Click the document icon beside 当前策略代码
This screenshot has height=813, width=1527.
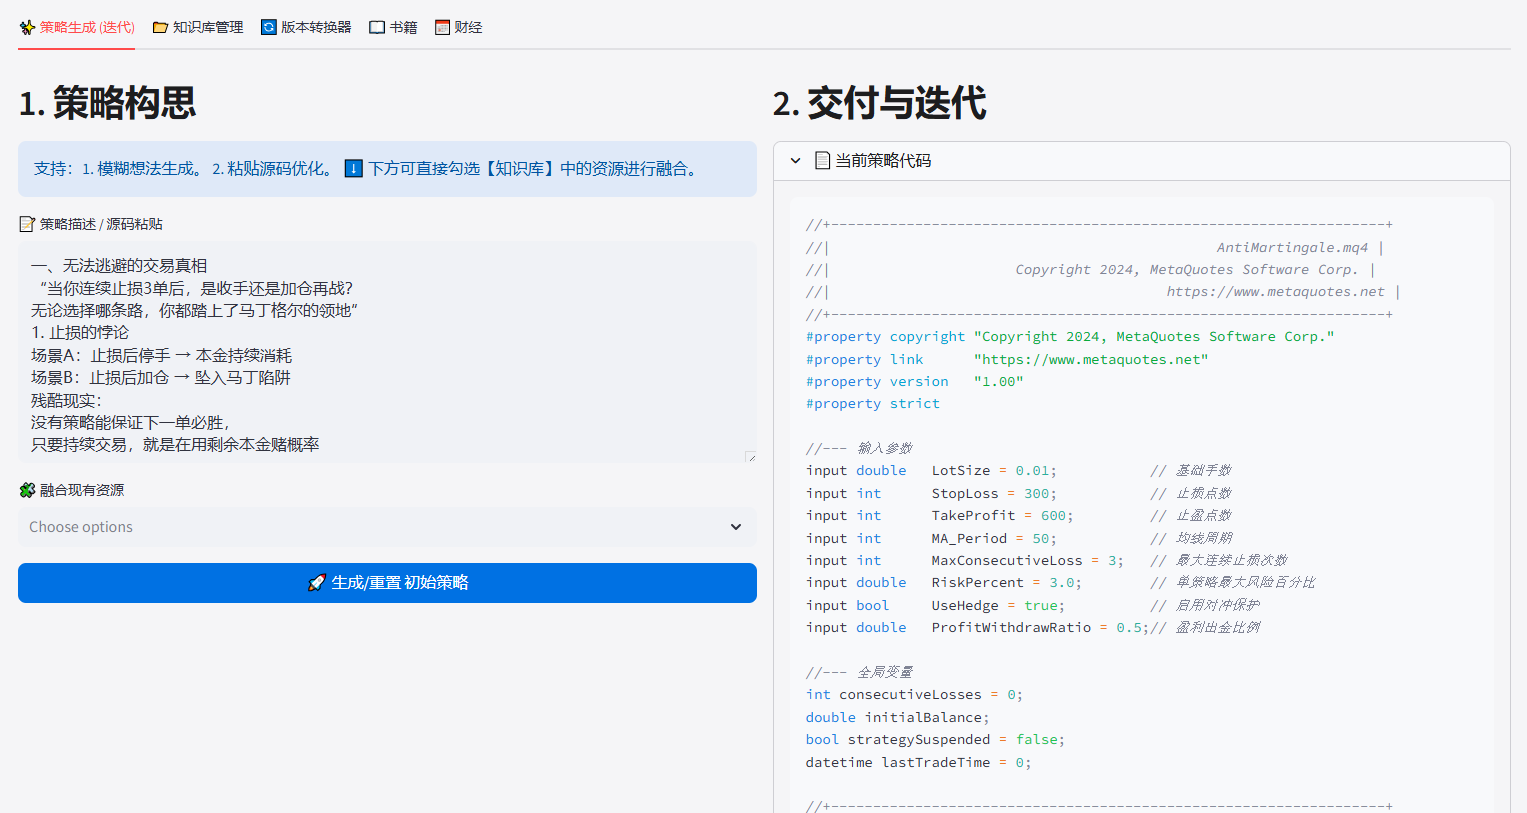[x=822, y=160]
